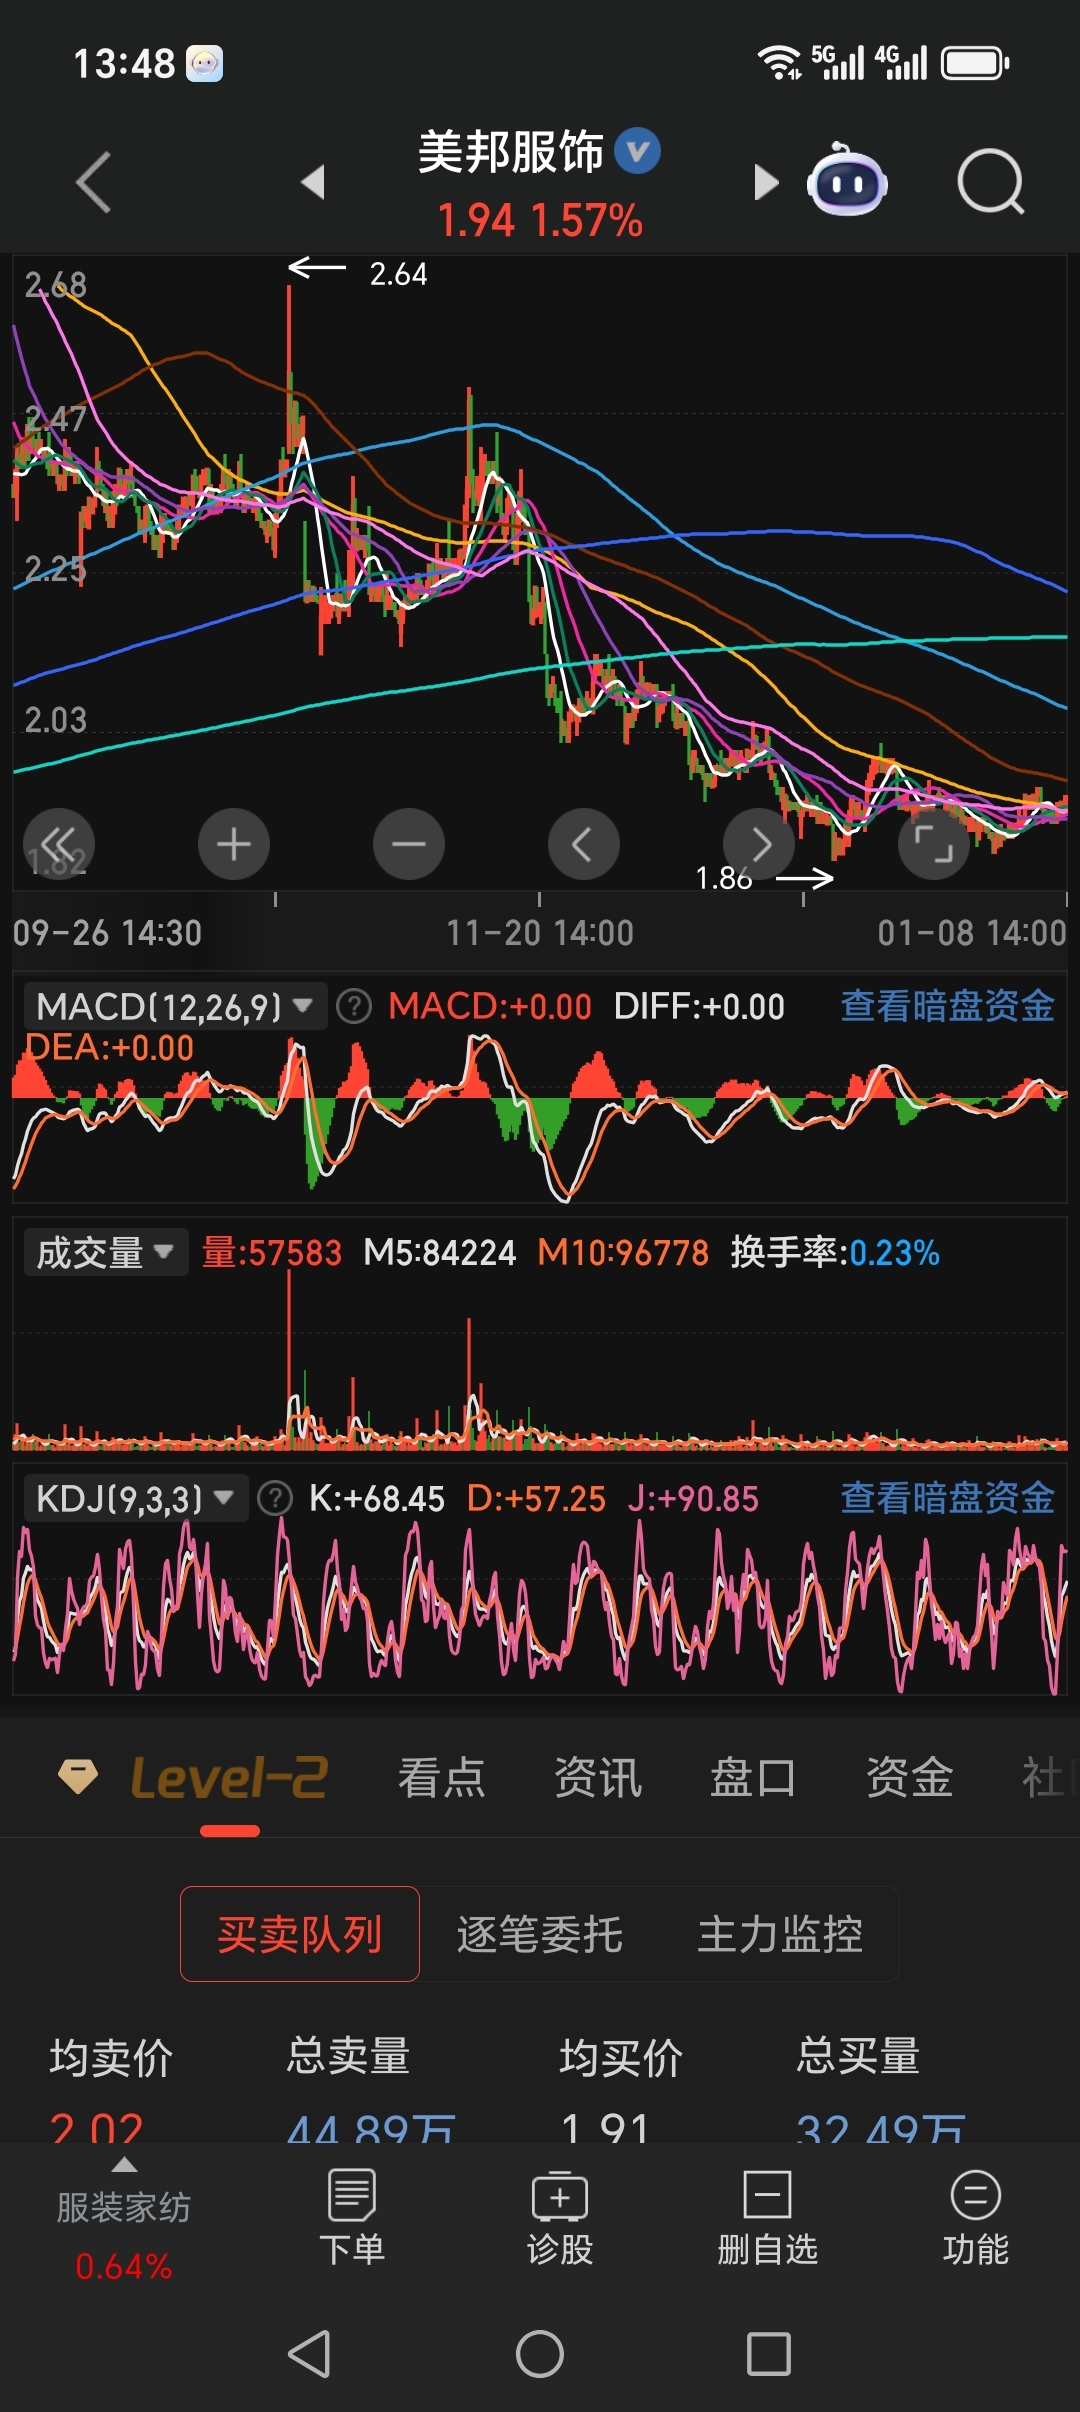Tap the Level-2 diamond icon
1080x2412 pixels.
78,1777
